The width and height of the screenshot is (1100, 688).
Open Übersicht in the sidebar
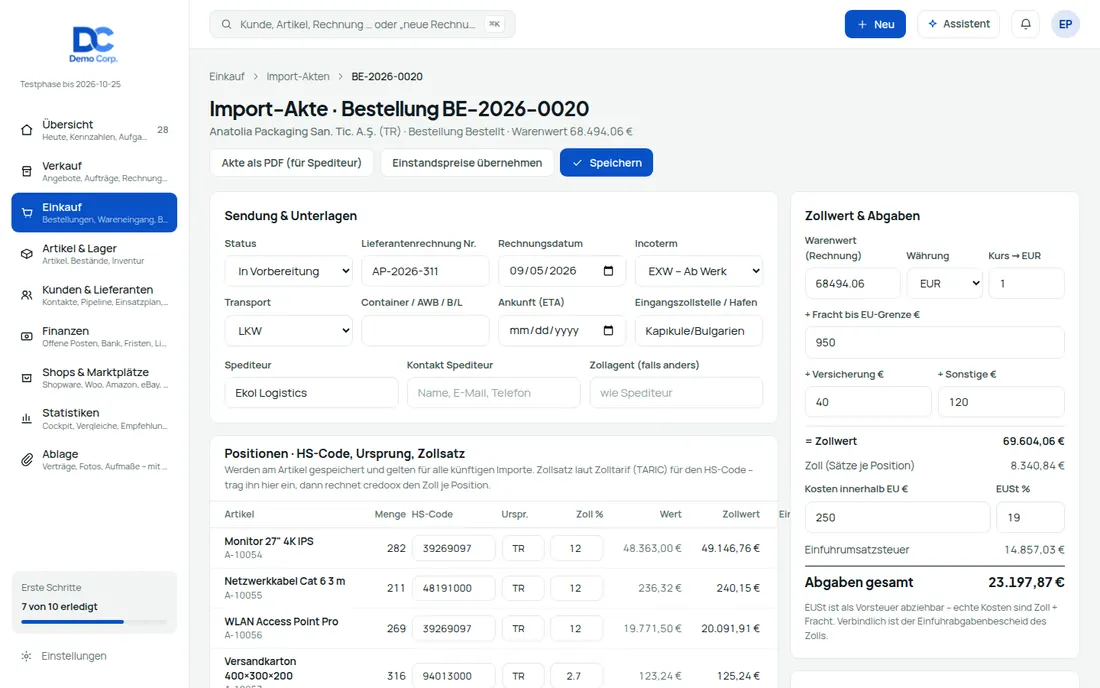[94, 130]
